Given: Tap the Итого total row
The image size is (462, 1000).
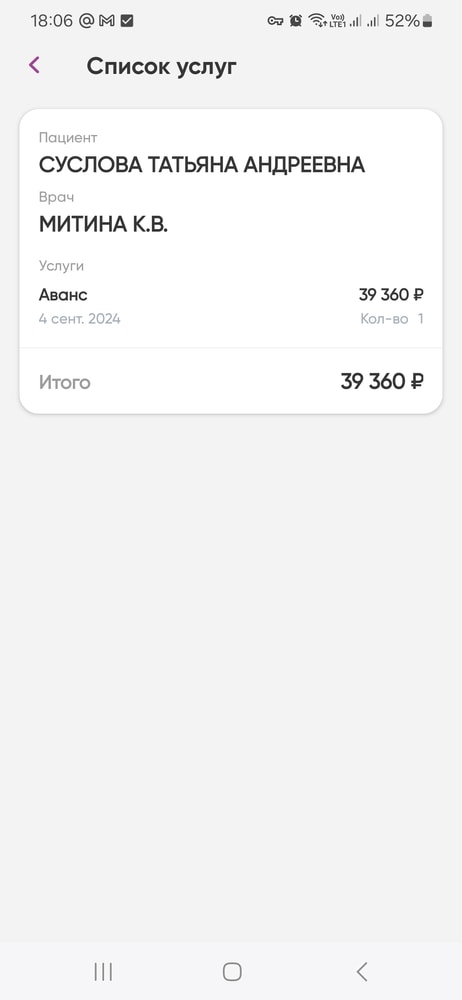Looking at the screenshot, I should pyautogui.click(x=231, y=381).
